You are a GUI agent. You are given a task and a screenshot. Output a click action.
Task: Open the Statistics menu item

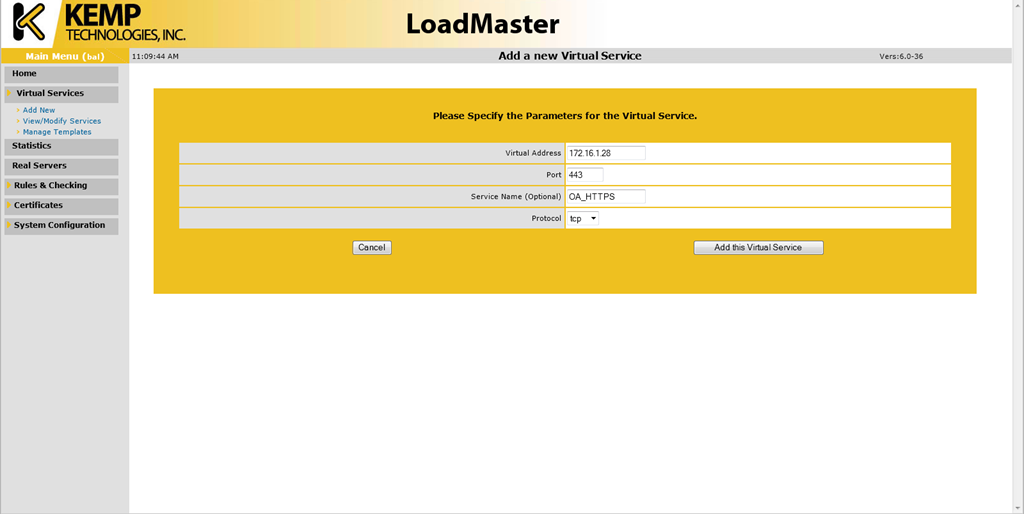[x=61, y=146]
